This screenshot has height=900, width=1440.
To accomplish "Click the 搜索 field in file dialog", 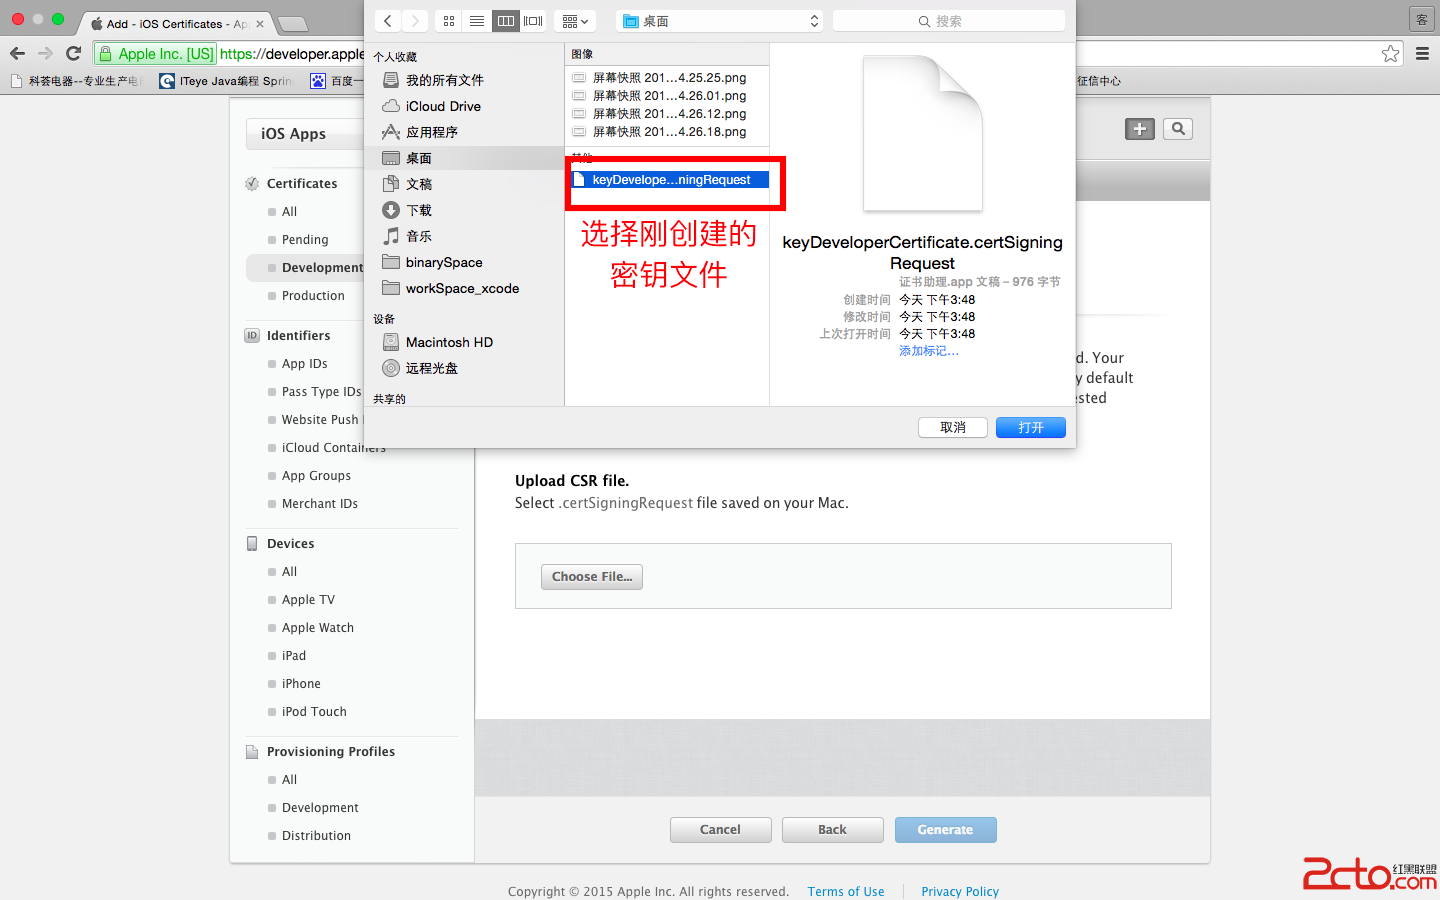I will [x=948, y=21].
